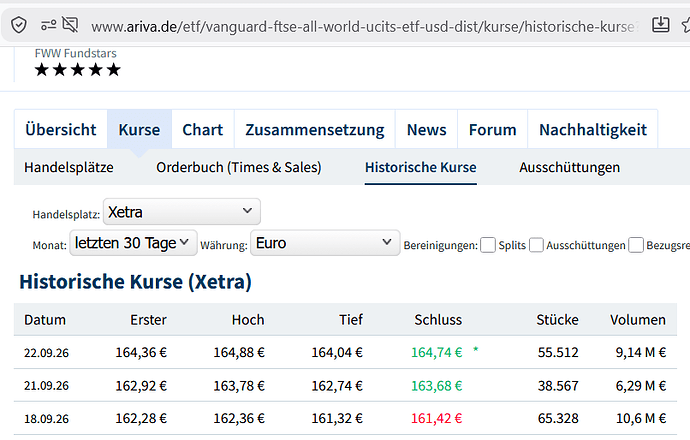
Task: Click the browser URL address field
Action: [x=363, y=26]
